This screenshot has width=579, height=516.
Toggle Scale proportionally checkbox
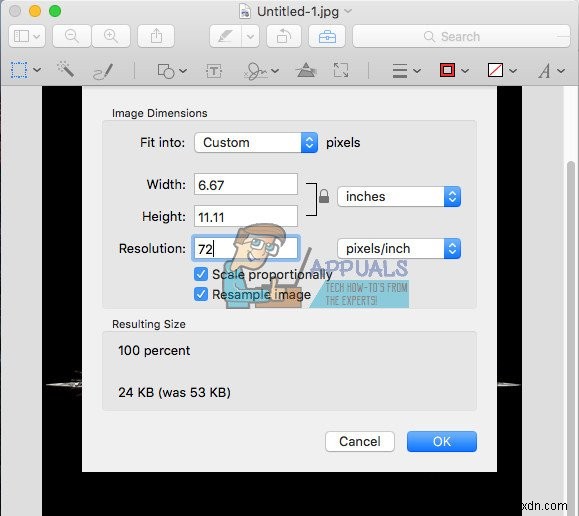tap(201, 274)
